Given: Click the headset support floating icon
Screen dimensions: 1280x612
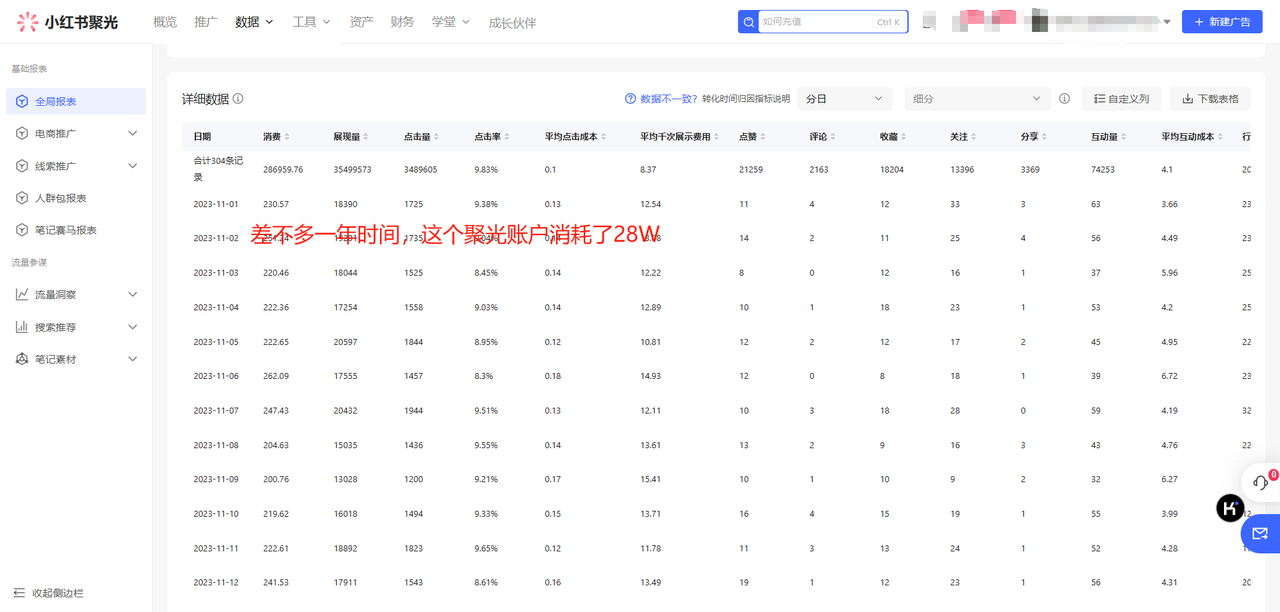Looking at the screenshot, I should pyautogui.click(x=1262, y=481).
